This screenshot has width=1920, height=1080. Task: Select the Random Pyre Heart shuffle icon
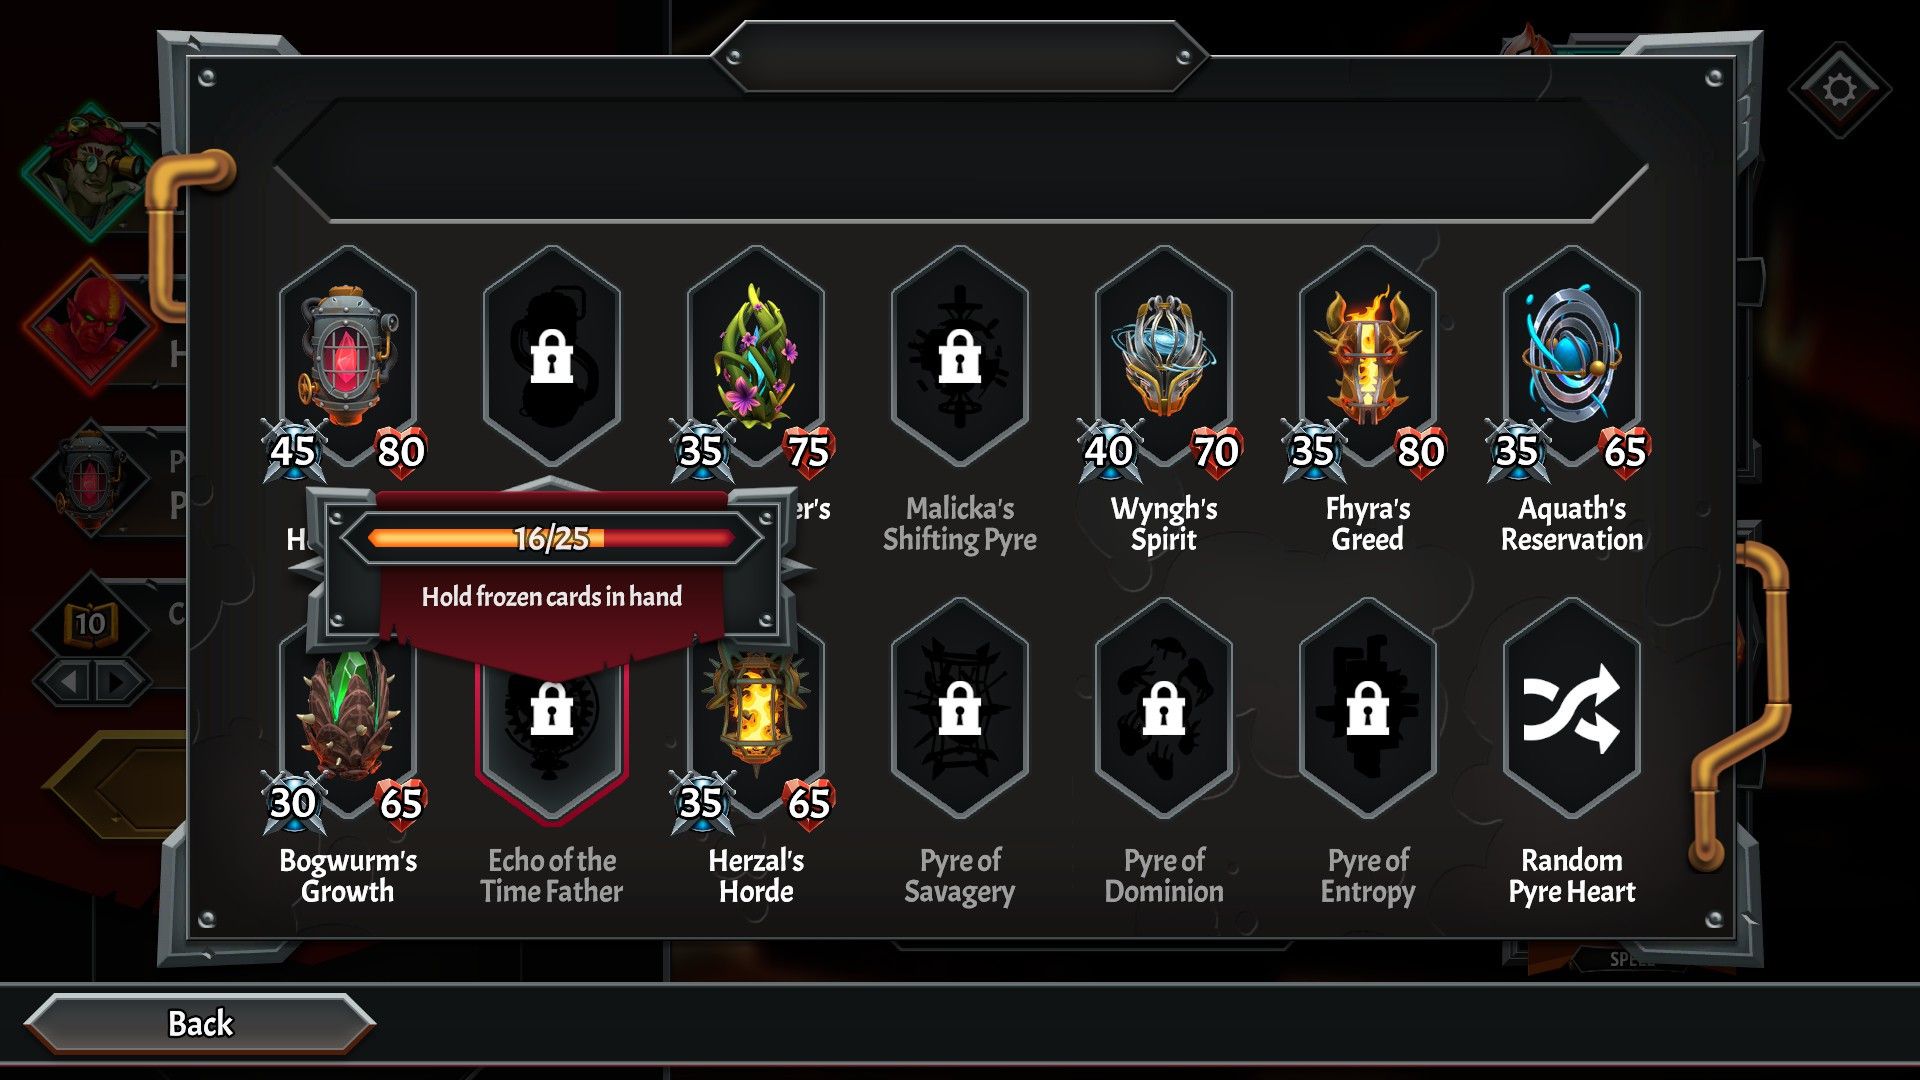click(1572, 708)
